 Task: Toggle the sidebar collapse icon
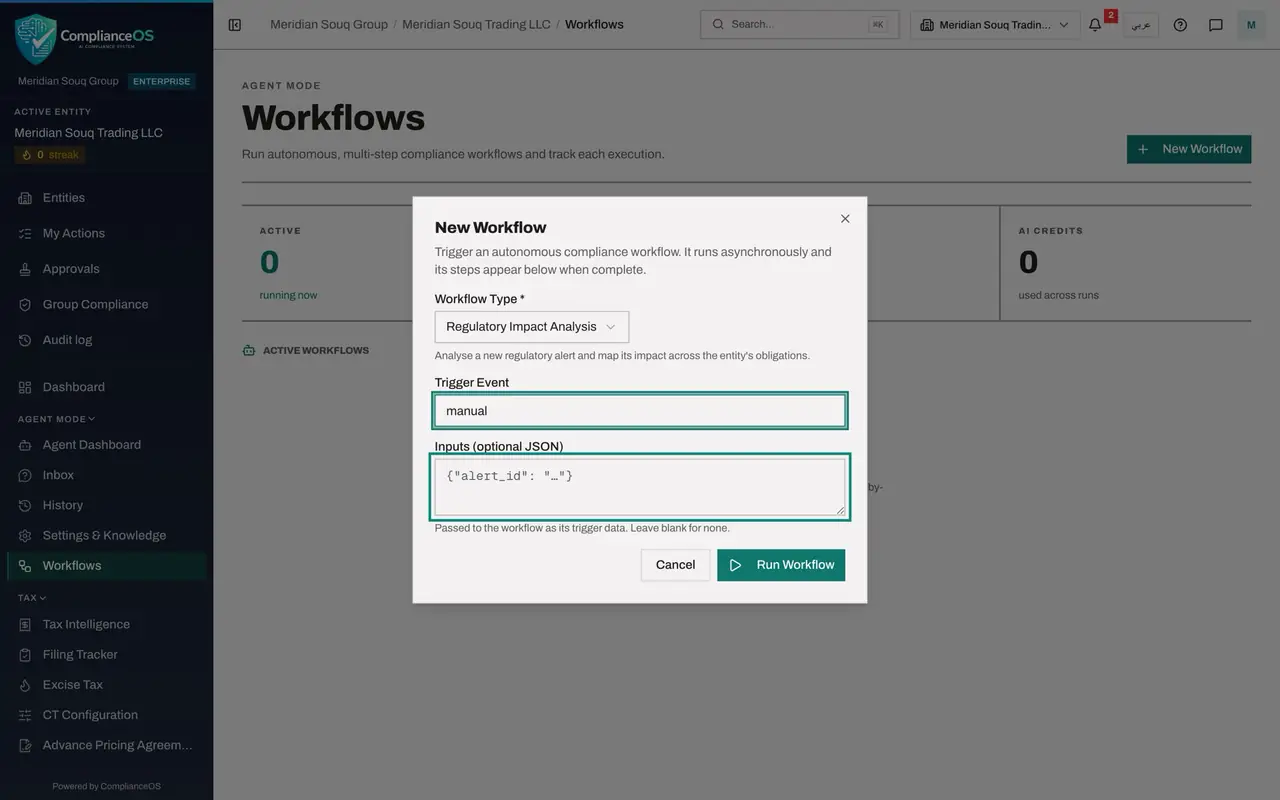235,25
